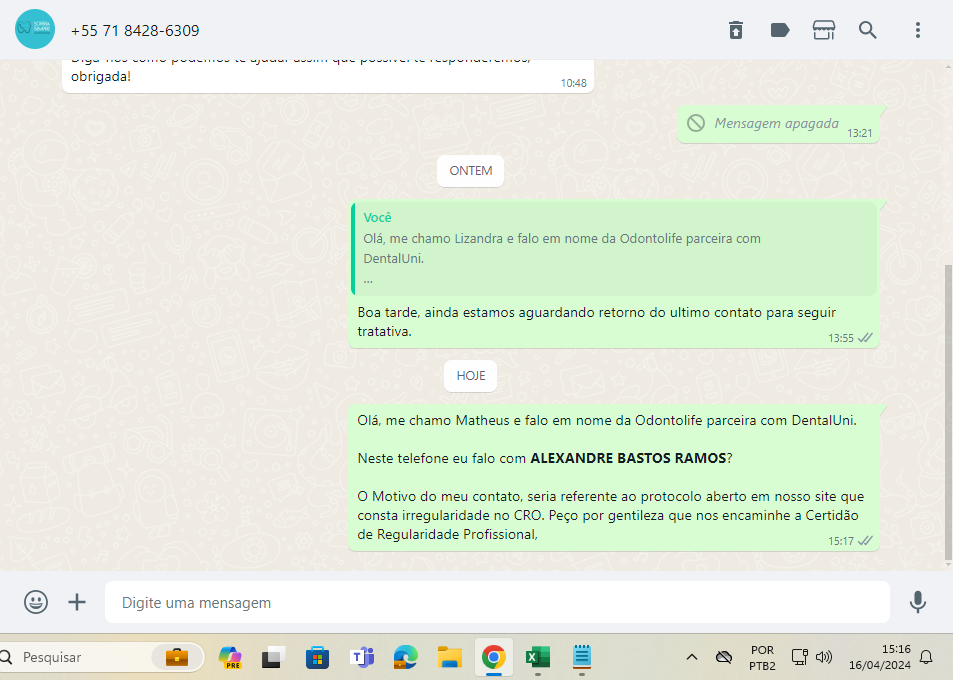Viewport: 953px width, 680px height.
Task: Switch to Google Chrome on taskbar
Action: pos(494,657)
